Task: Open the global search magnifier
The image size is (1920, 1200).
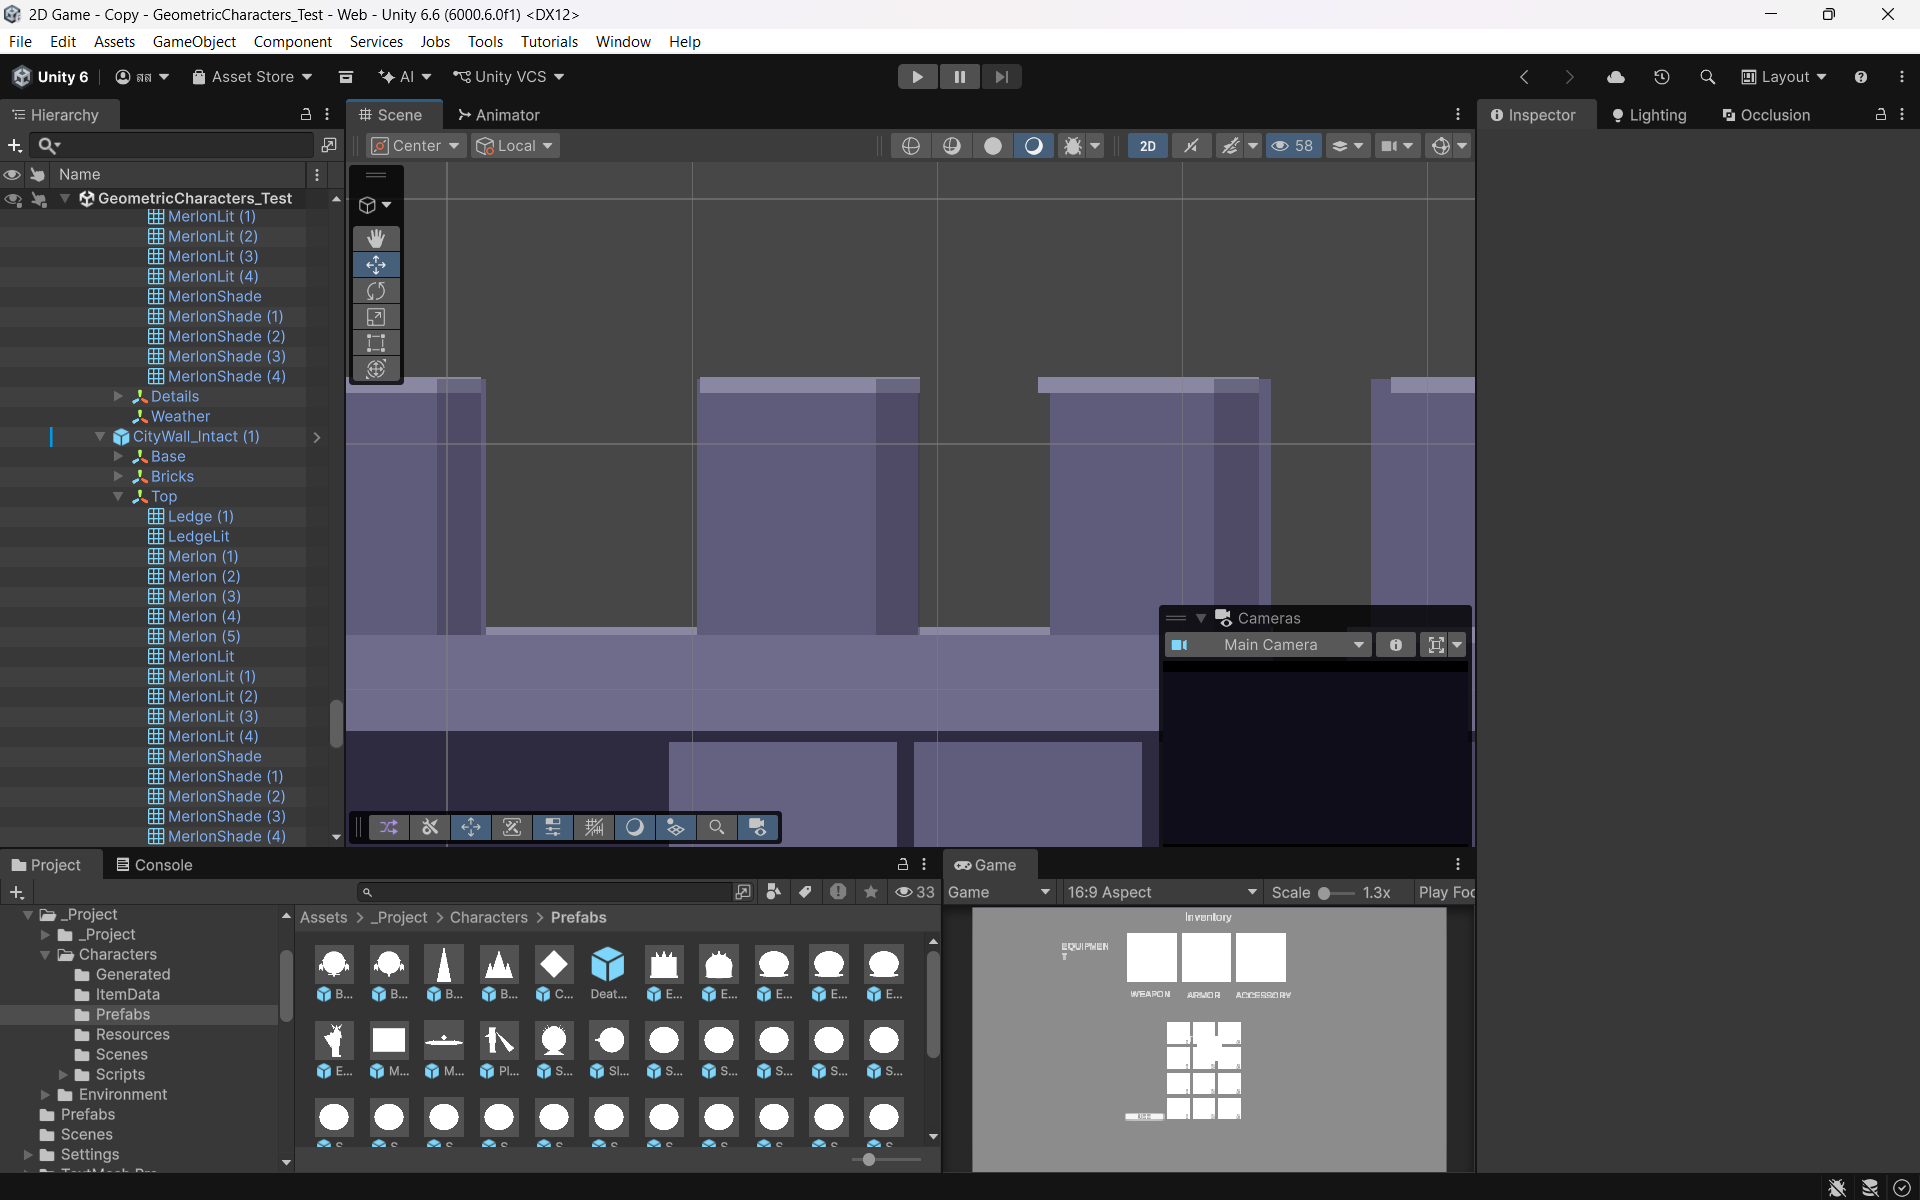Action: pyautogui.click(x=1707, y=77)
